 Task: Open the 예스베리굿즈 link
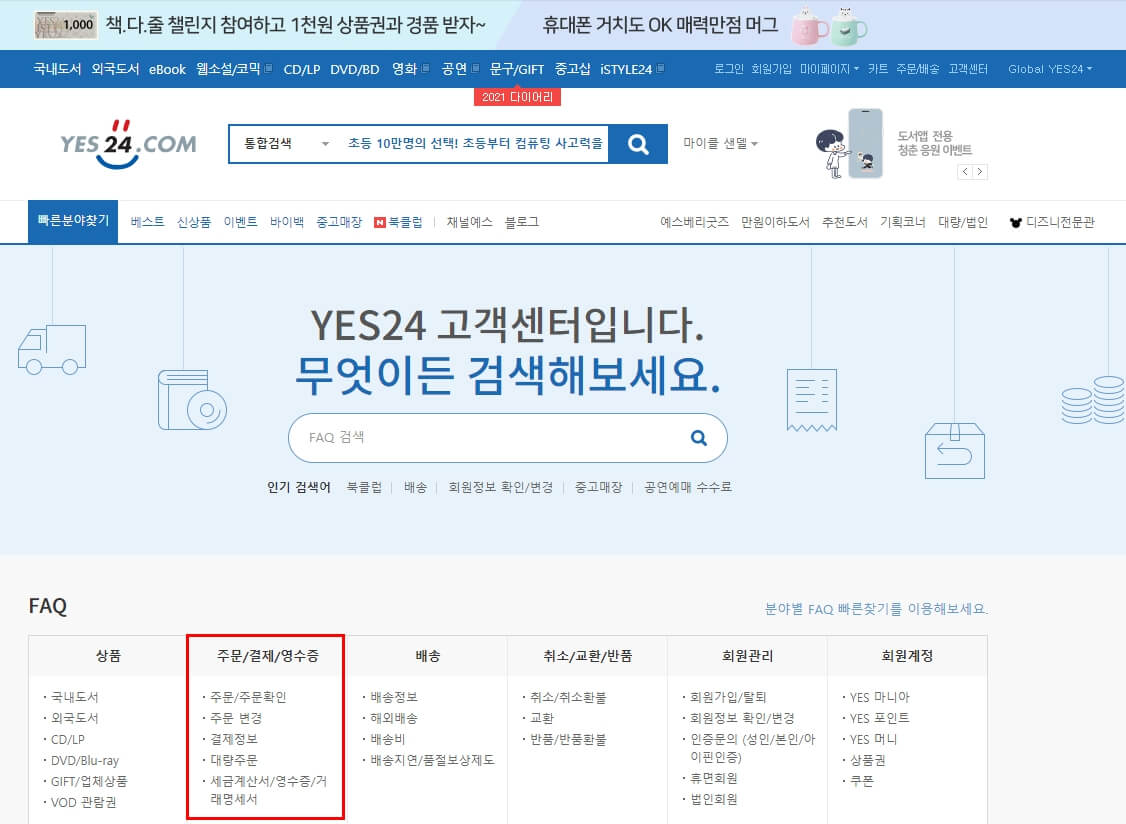[694, 222]
